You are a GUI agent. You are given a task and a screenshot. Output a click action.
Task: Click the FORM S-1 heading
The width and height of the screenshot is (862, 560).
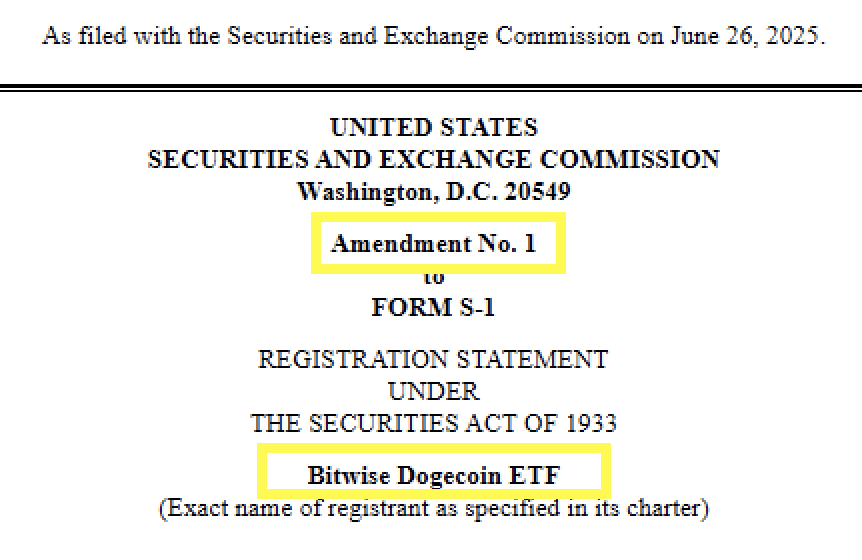point(433,307)
